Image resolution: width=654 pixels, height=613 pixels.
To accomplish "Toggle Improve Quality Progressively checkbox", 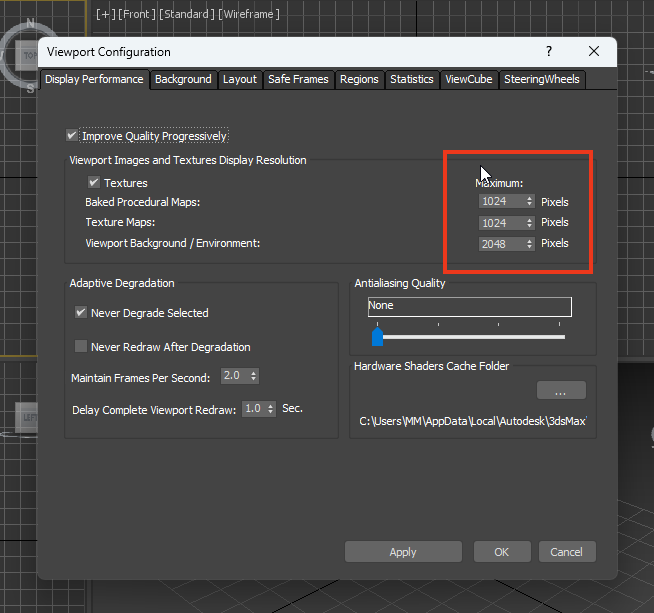I will click(x=72, y=136).
